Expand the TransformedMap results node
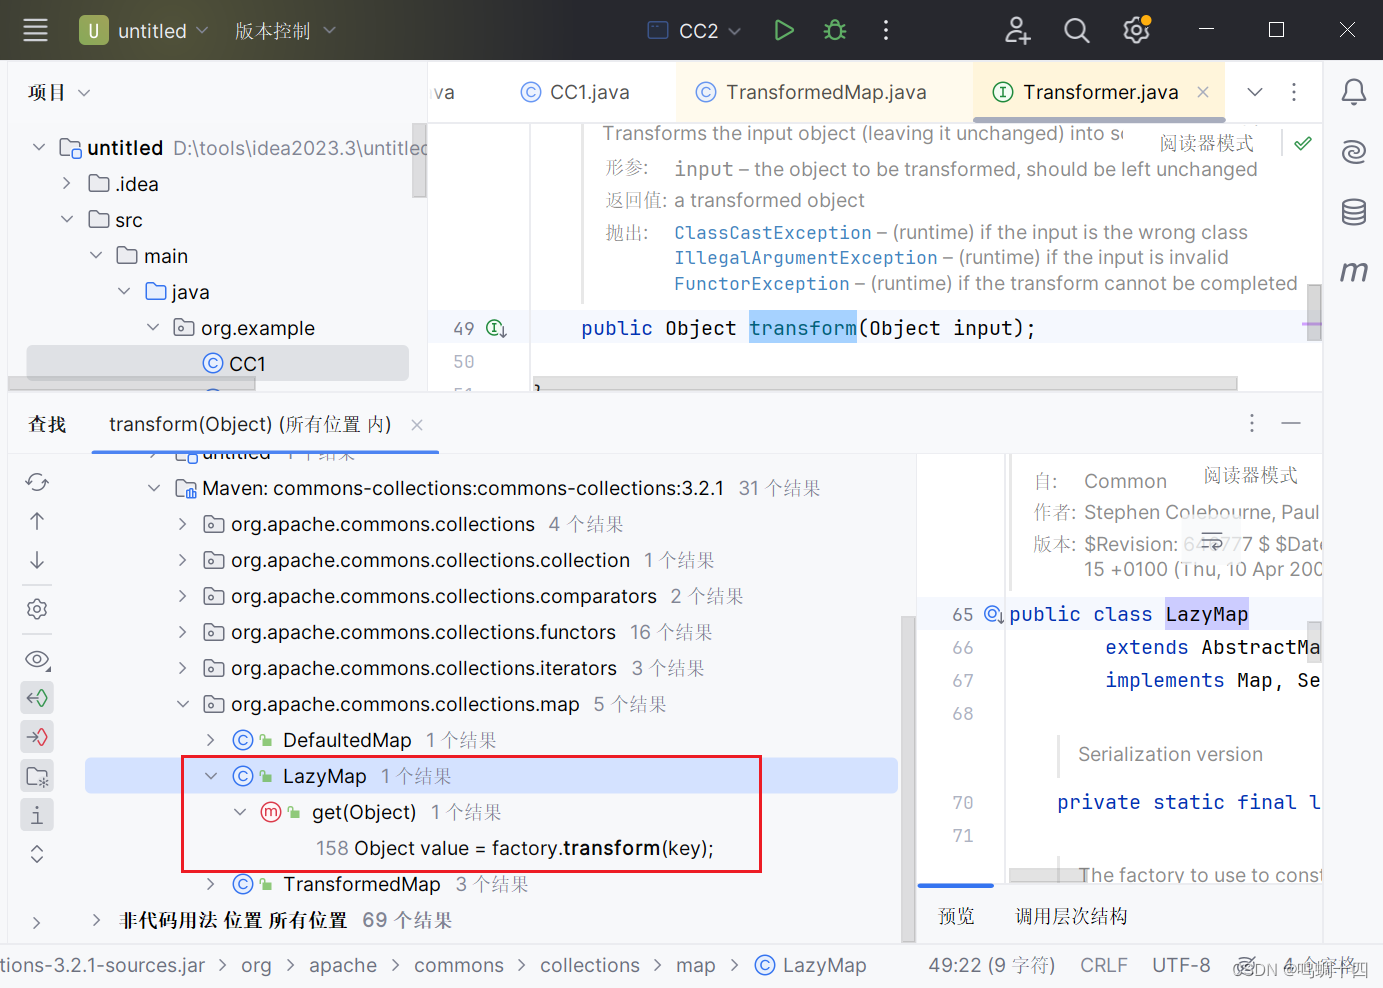Screen dimensions: 1383x988 pyautogui.click(x=211, y=884)
